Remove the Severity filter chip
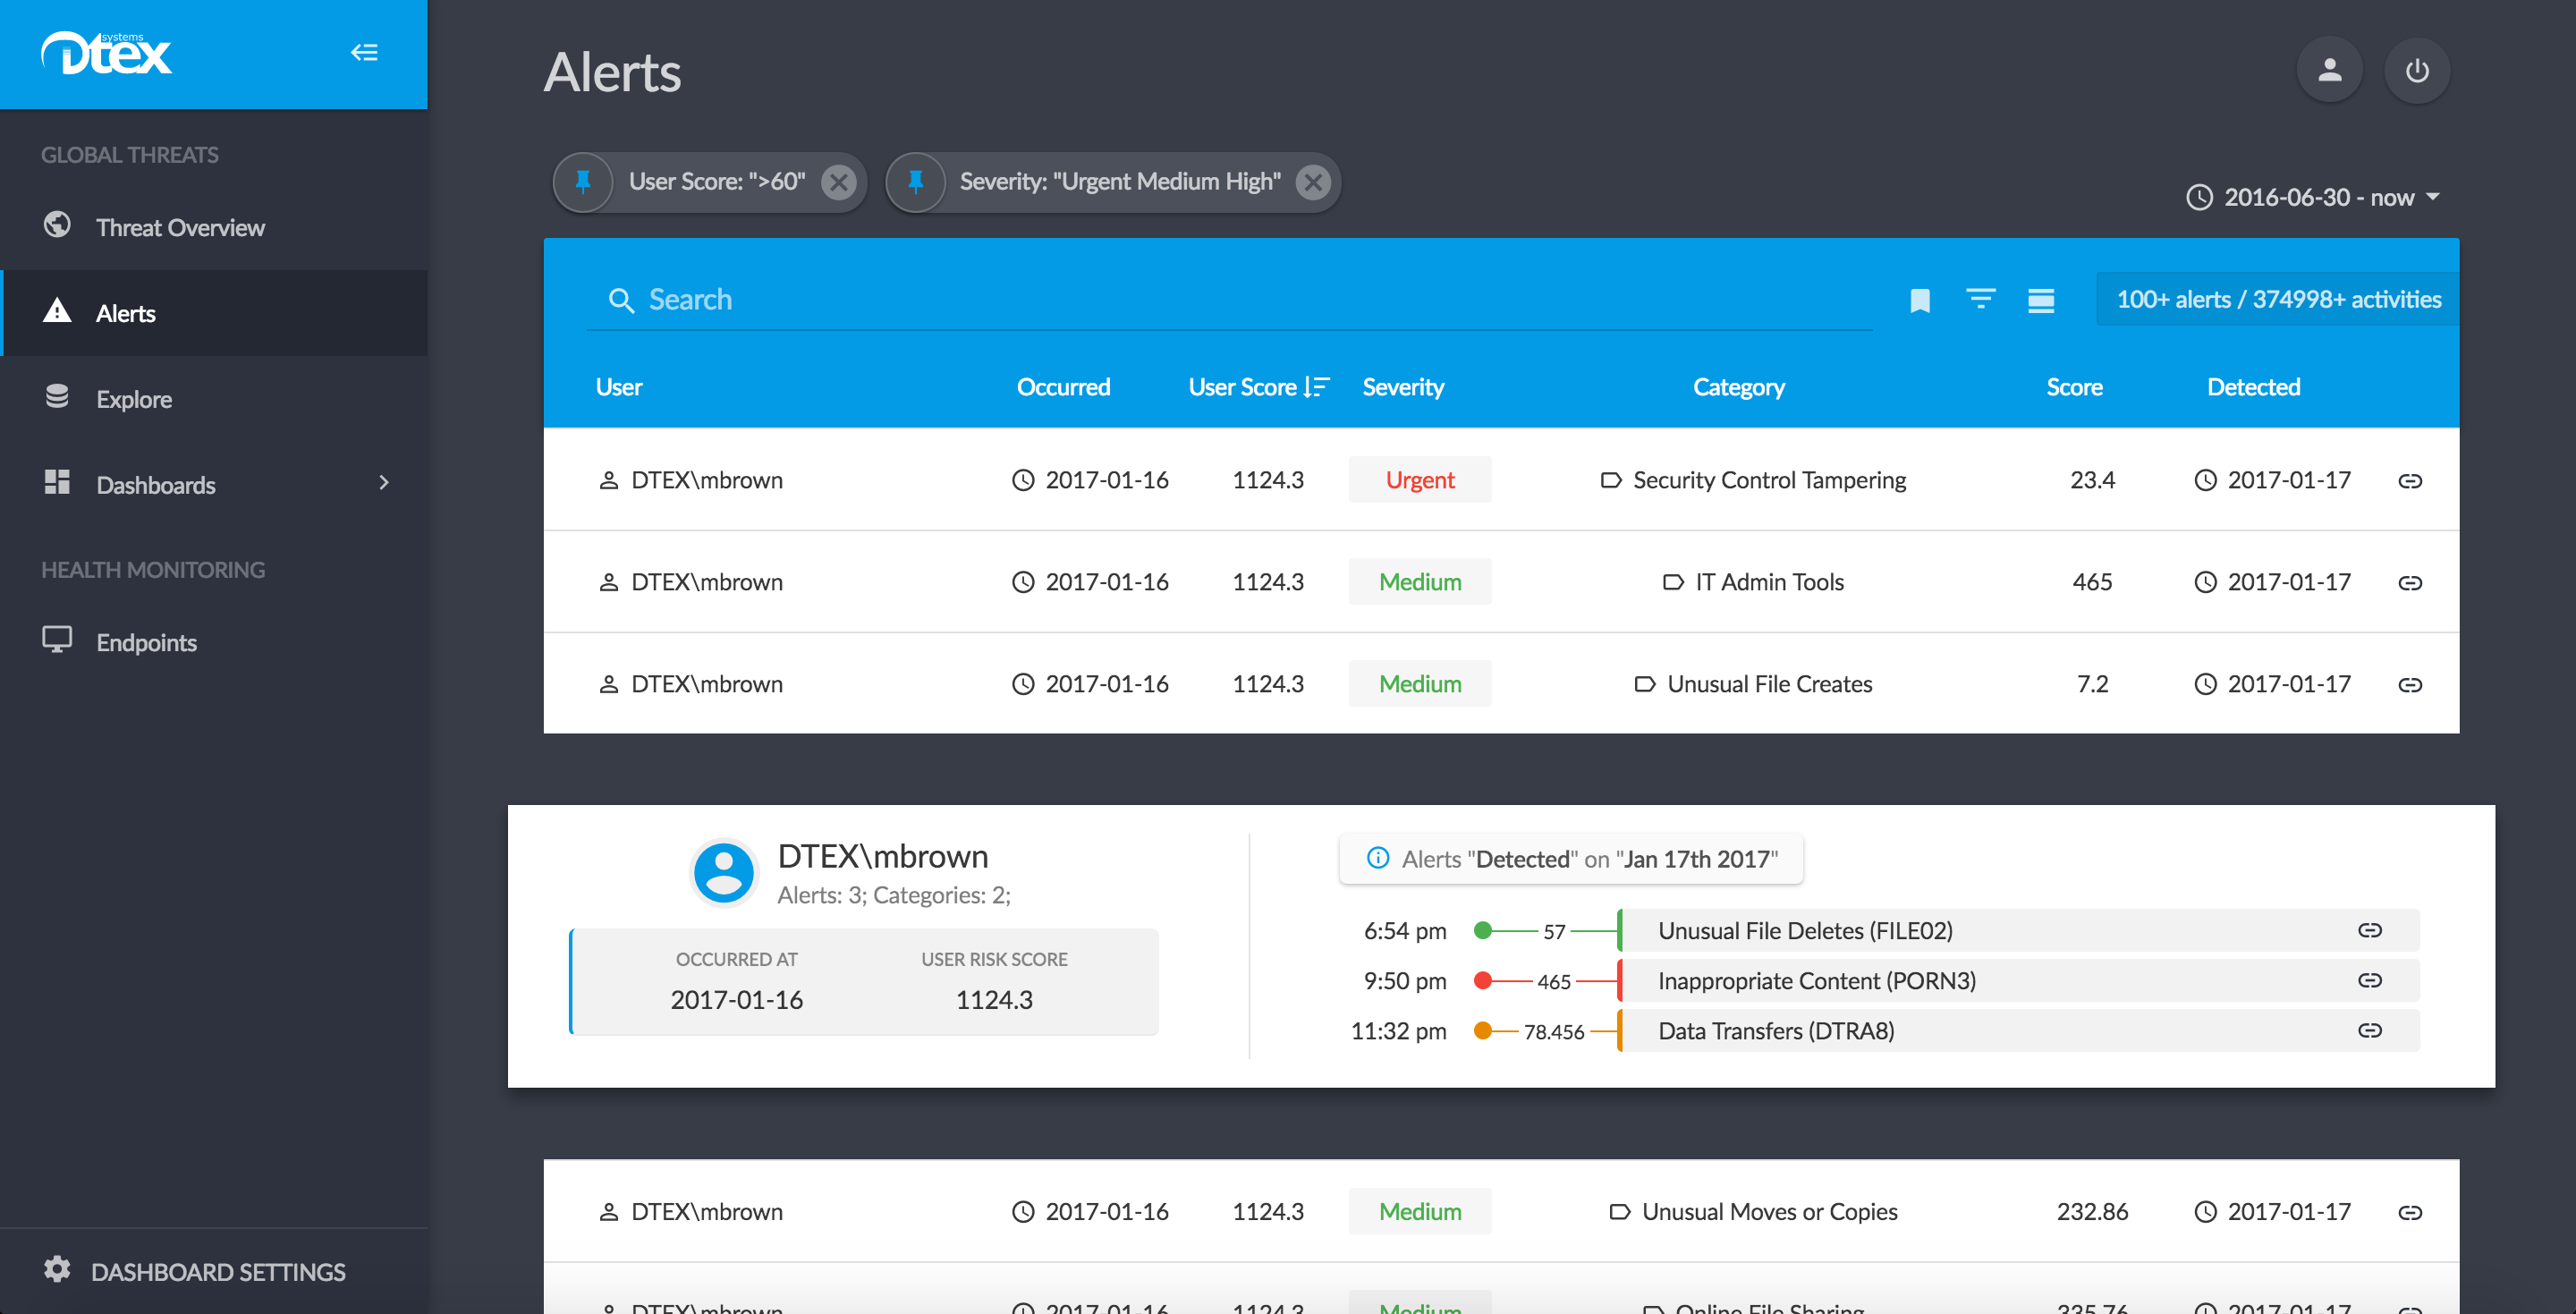Image resolution: width=2576 pixels, height=1314 pixels. coord(1313,182)
